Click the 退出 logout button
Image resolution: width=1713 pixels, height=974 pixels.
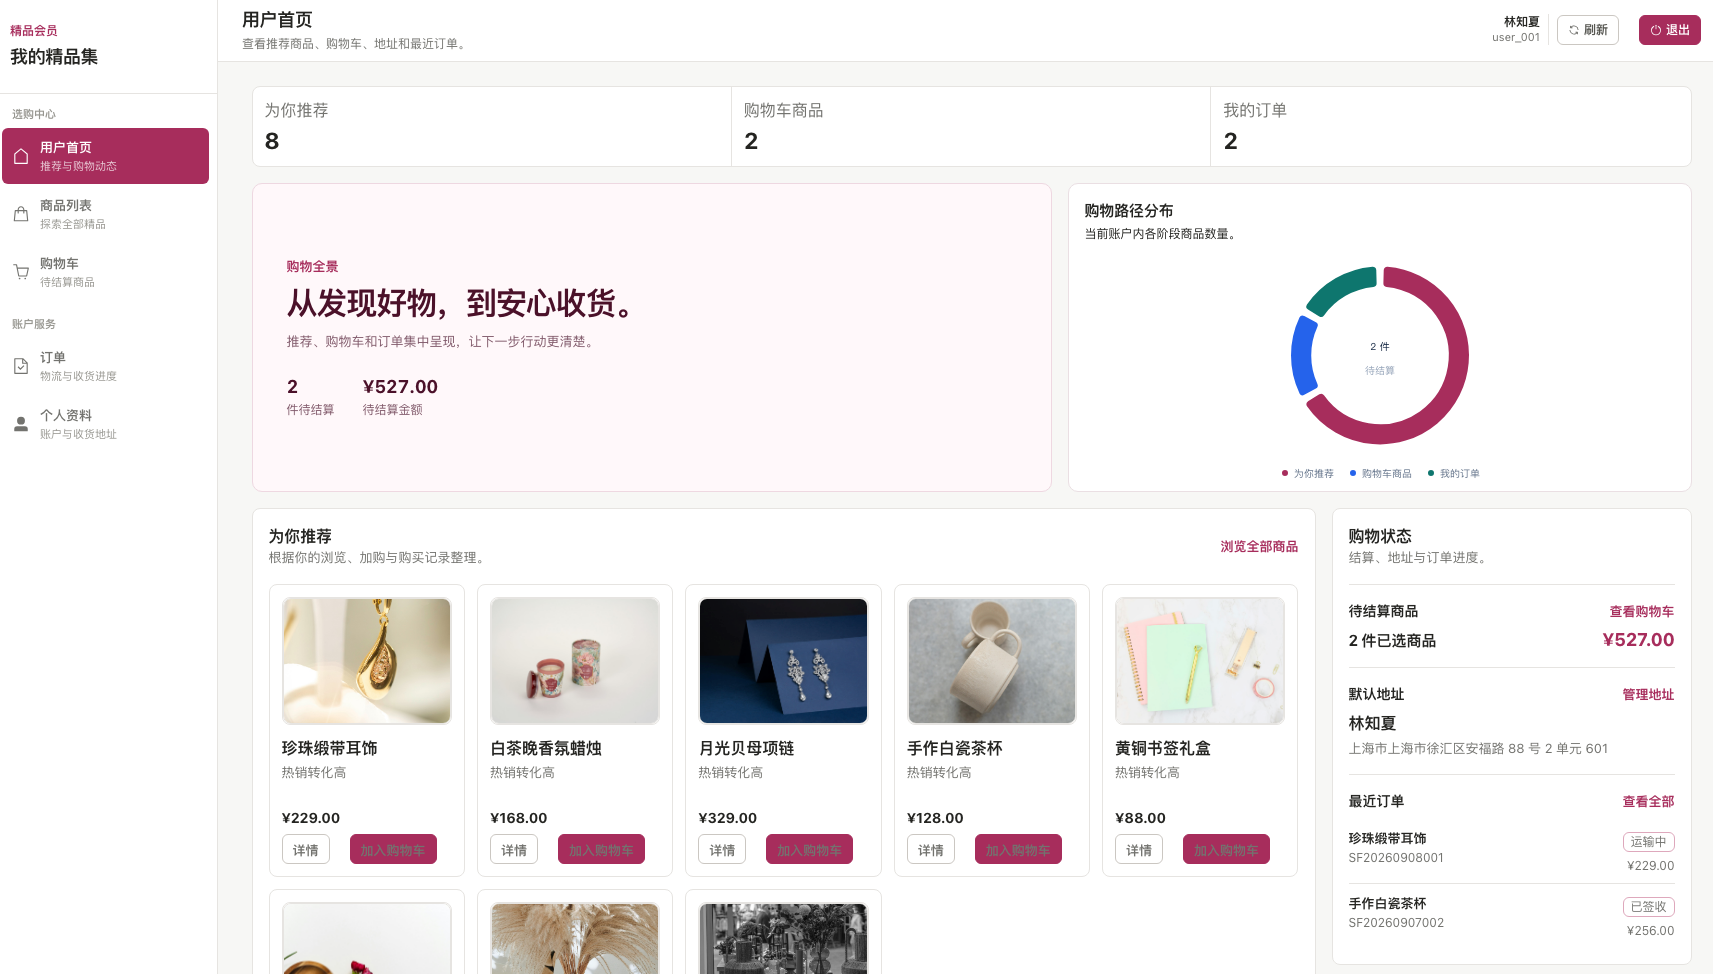(1670, 30)
